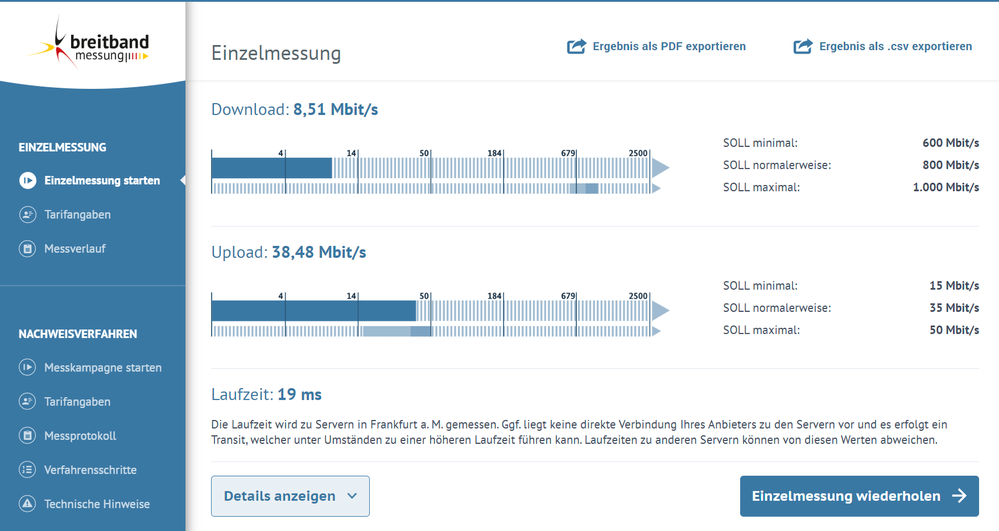Screen dimensions: 999x531
Task: Open Tarifangaben under Nachweisverfahren
Action: [77, 402]
